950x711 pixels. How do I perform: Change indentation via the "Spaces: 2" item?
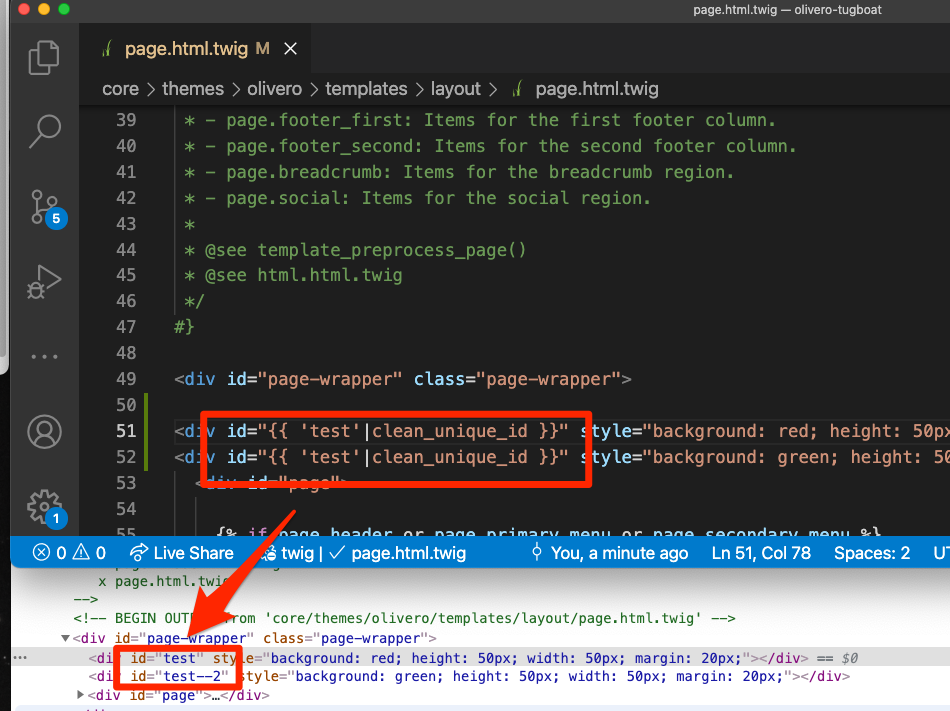[871, 552]
